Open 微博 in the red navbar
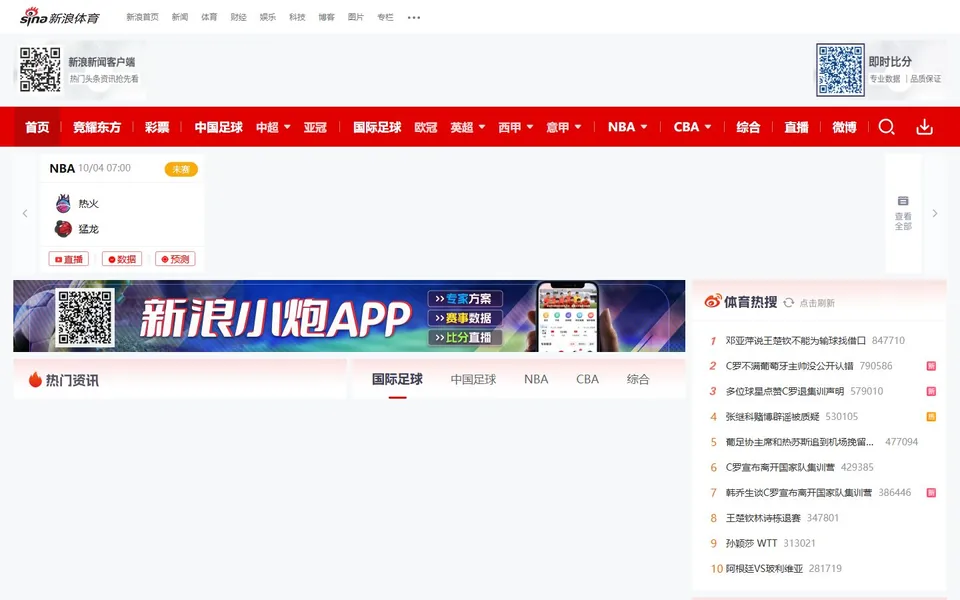Screen dimensions: 960x600 tap(844, 127)
